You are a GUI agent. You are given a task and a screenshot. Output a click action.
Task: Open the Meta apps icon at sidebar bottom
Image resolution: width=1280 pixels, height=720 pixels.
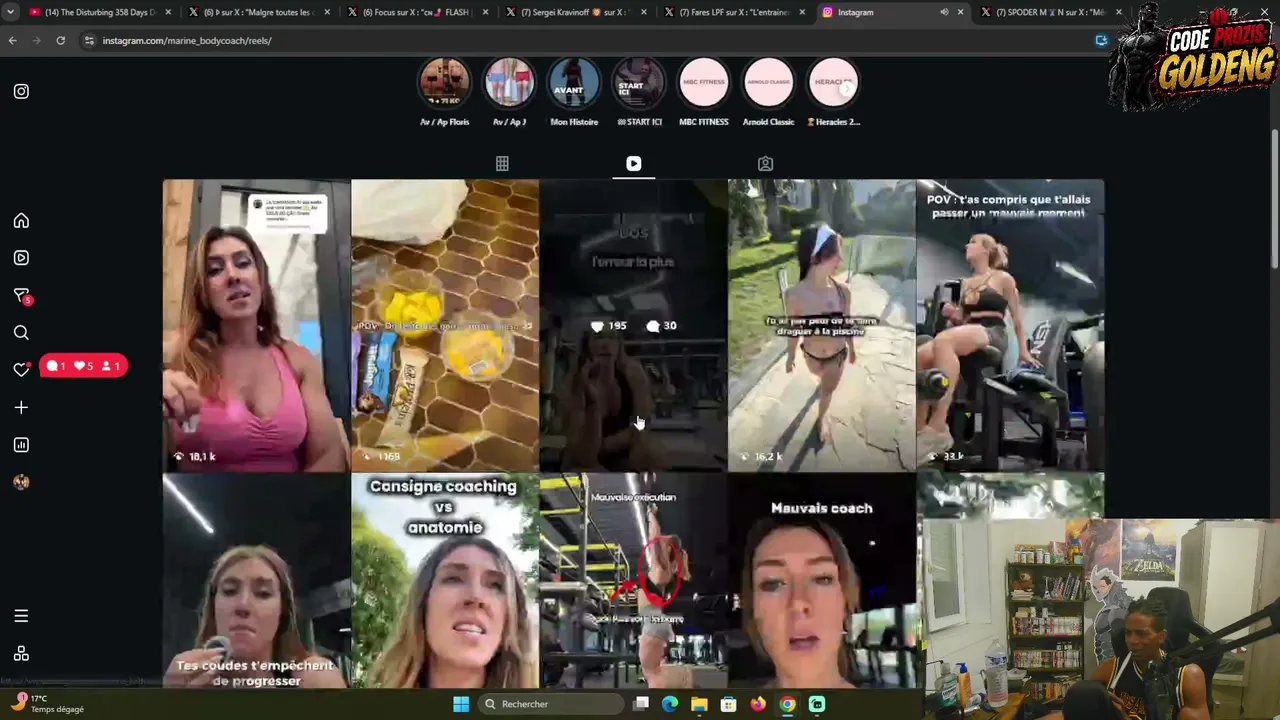21,654
